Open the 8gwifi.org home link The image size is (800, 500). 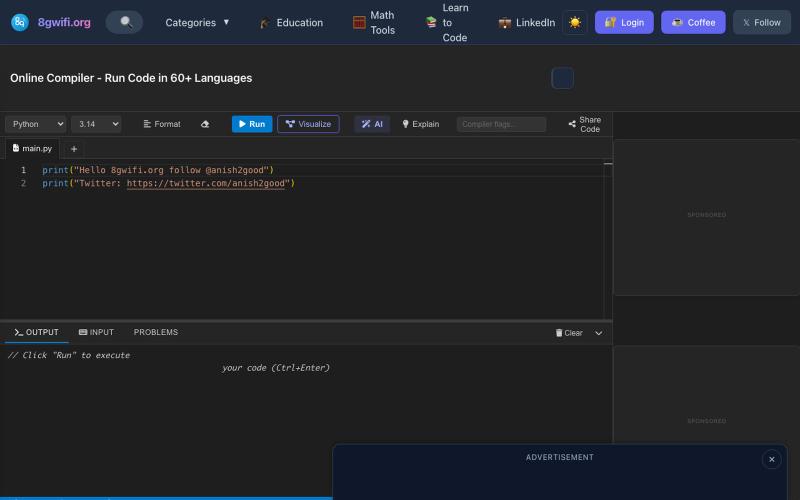coord(64,22)
